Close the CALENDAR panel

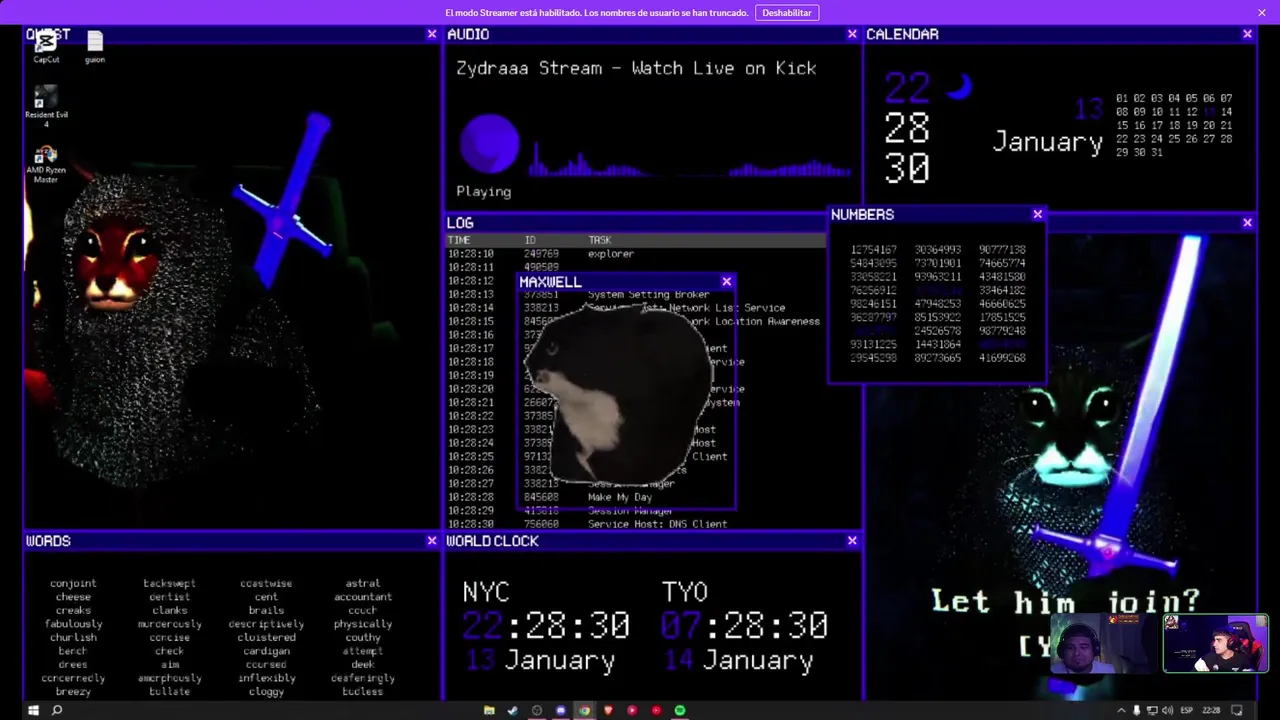pyautogui.click(x=1247, y=34)
